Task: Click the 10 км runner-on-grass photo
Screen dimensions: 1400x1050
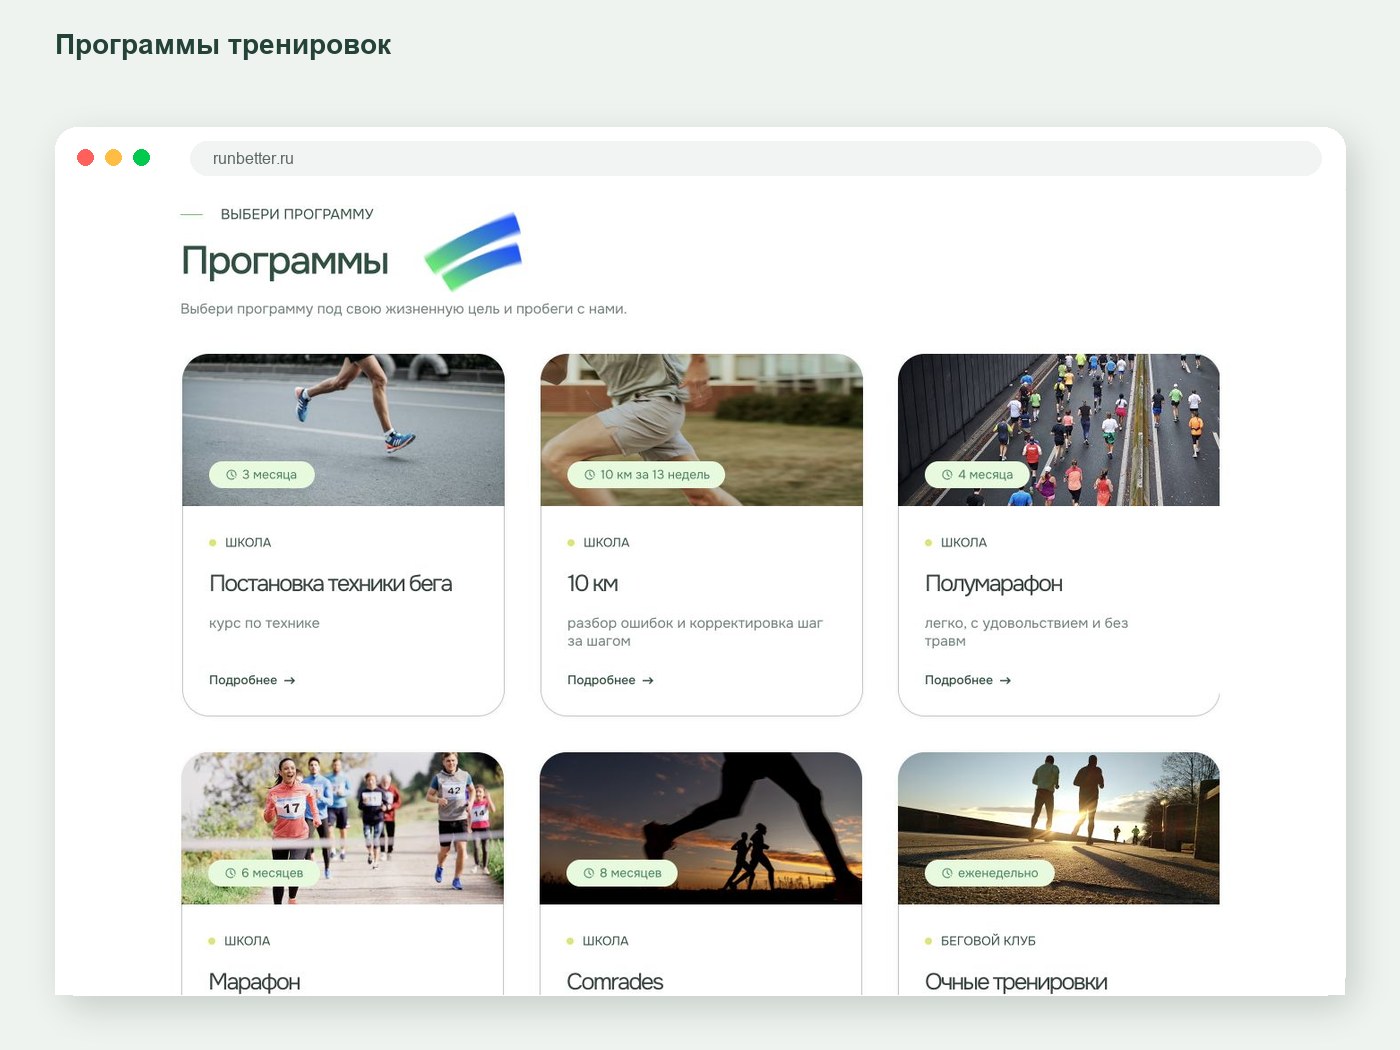Action: [x=701, y=430]
